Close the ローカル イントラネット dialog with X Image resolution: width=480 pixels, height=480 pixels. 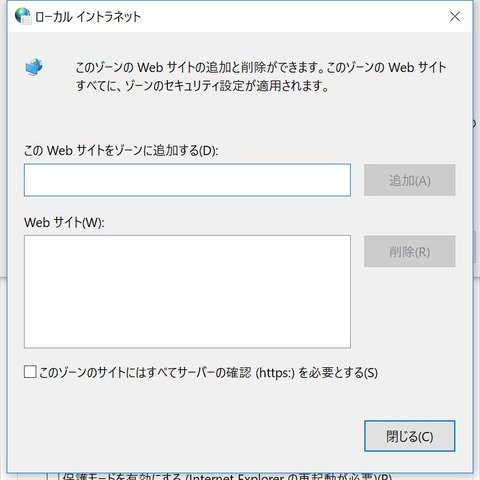coord(455,16)
